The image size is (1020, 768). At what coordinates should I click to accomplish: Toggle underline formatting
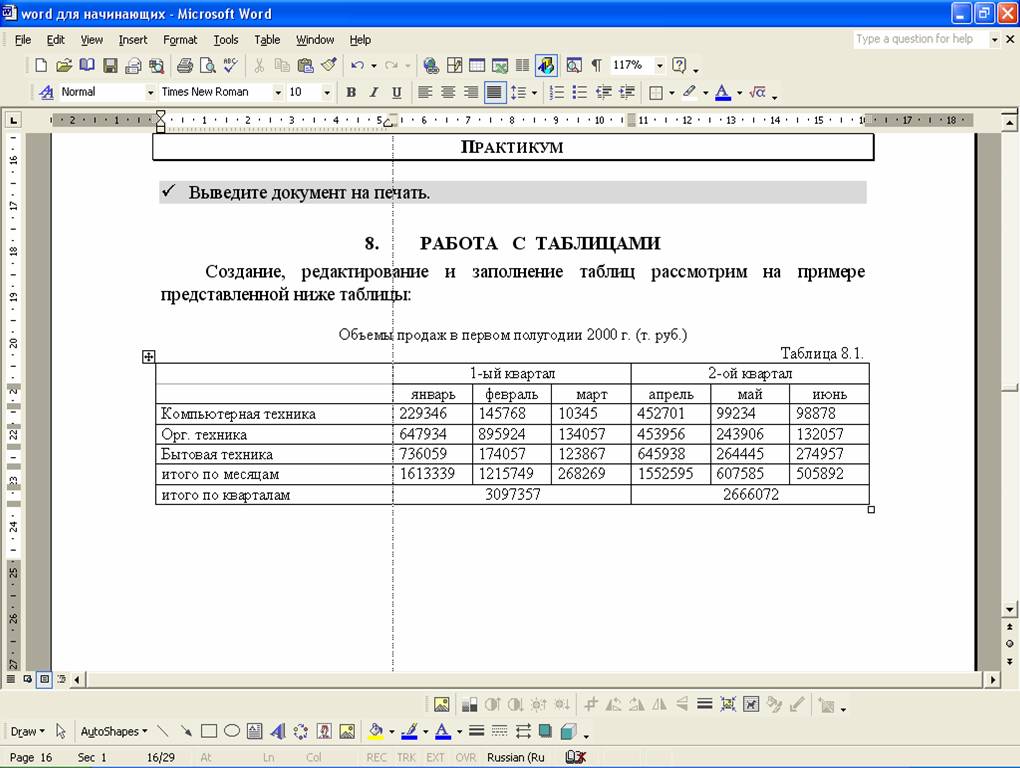pyautogui.click(x=397, y=92)
